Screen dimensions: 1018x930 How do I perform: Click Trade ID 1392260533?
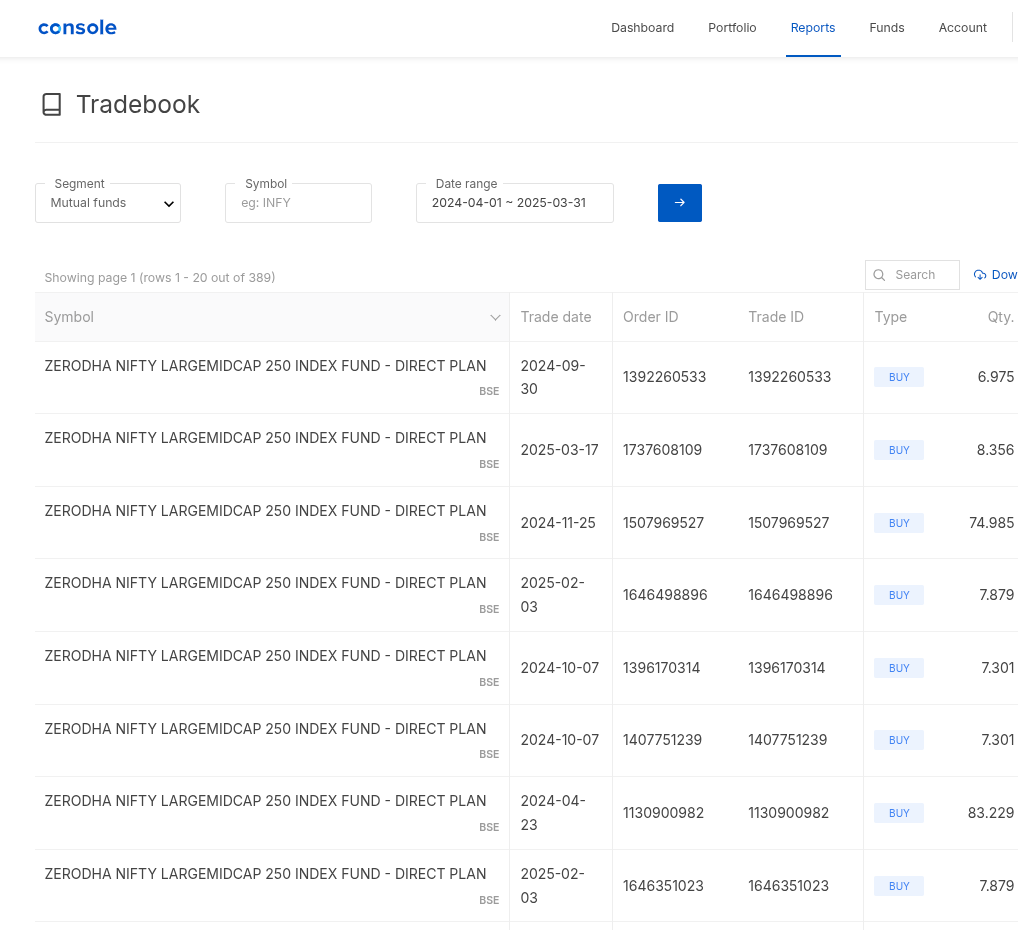click(x=789, y=377)
